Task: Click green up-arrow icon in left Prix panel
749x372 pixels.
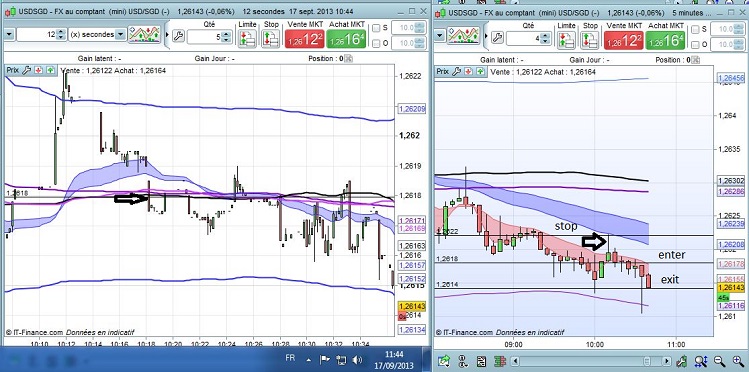Action: tap(51, 70)
